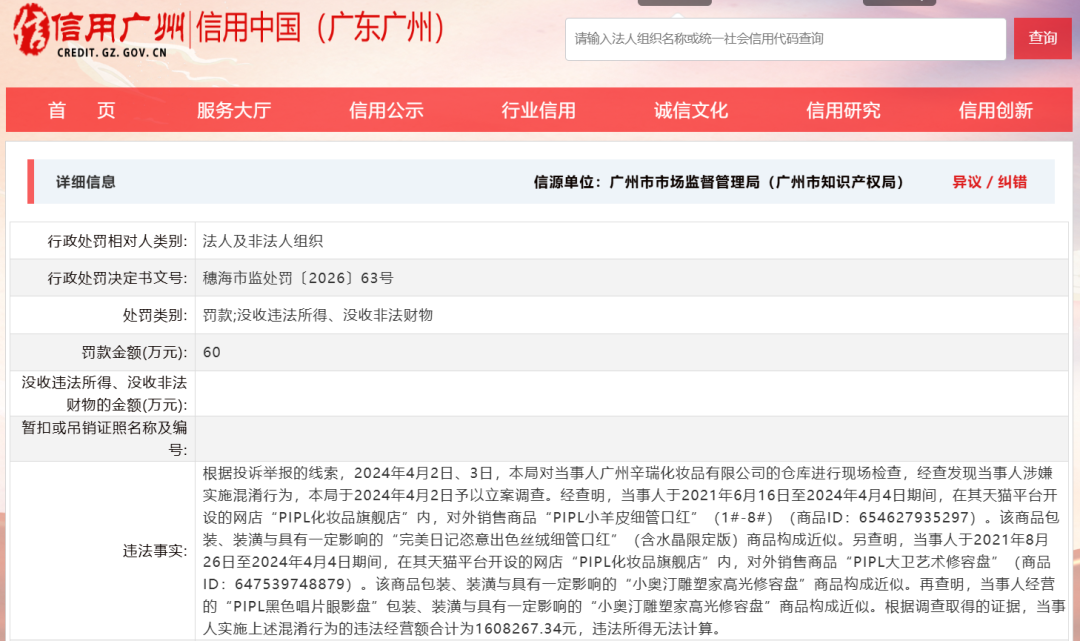Open the 信用研究 menu item

click(843, 111)
